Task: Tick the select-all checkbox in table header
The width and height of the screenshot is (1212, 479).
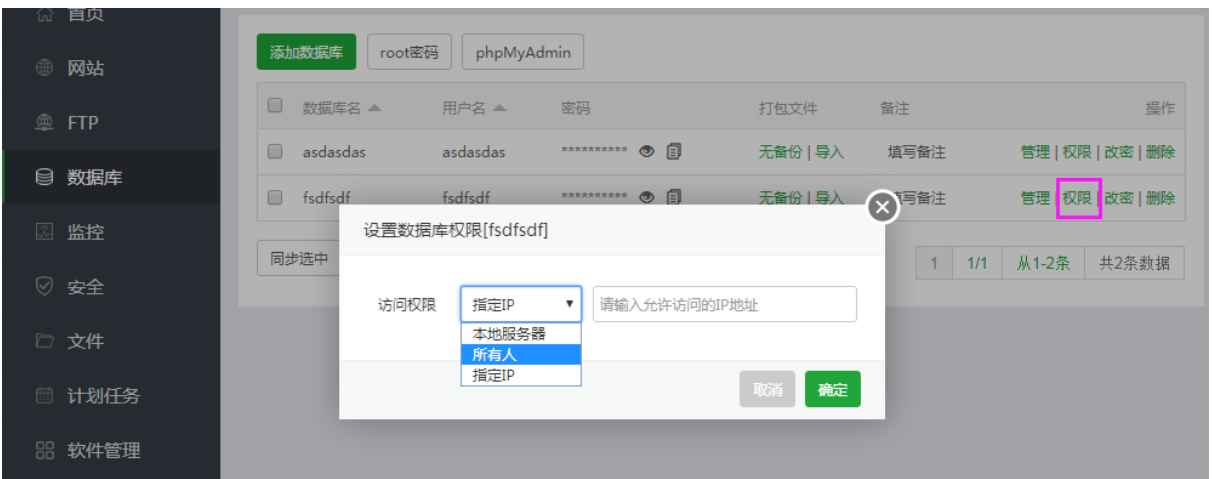Action: (x=275, y=106)
